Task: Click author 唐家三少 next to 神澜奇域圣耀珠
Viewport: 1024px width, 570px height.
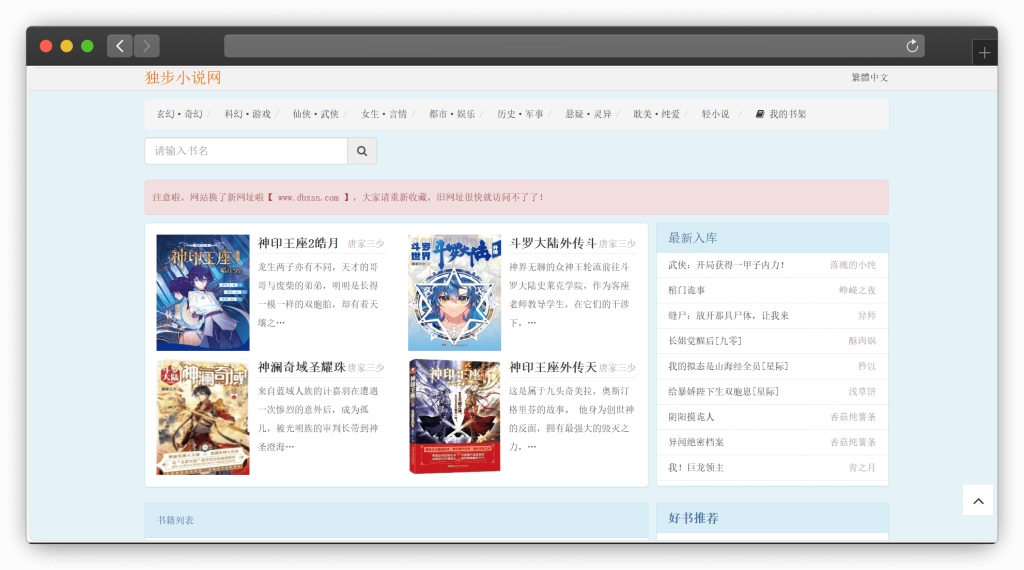Action: tap(366, 368)
